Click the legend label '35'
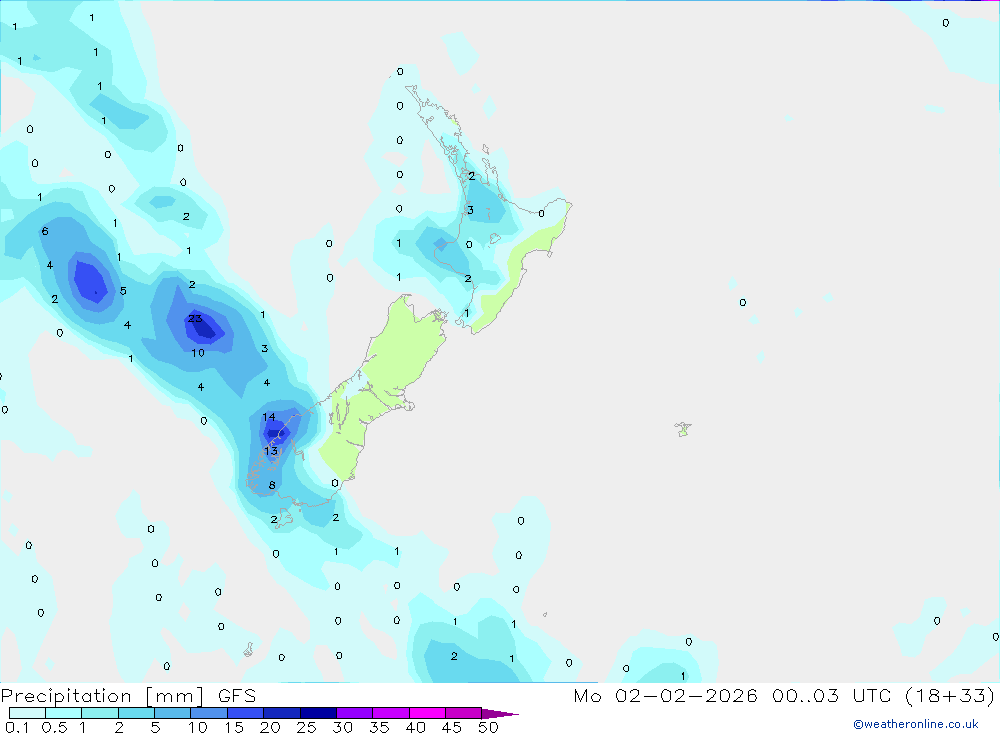1000x733 pixels. (379, 727)
